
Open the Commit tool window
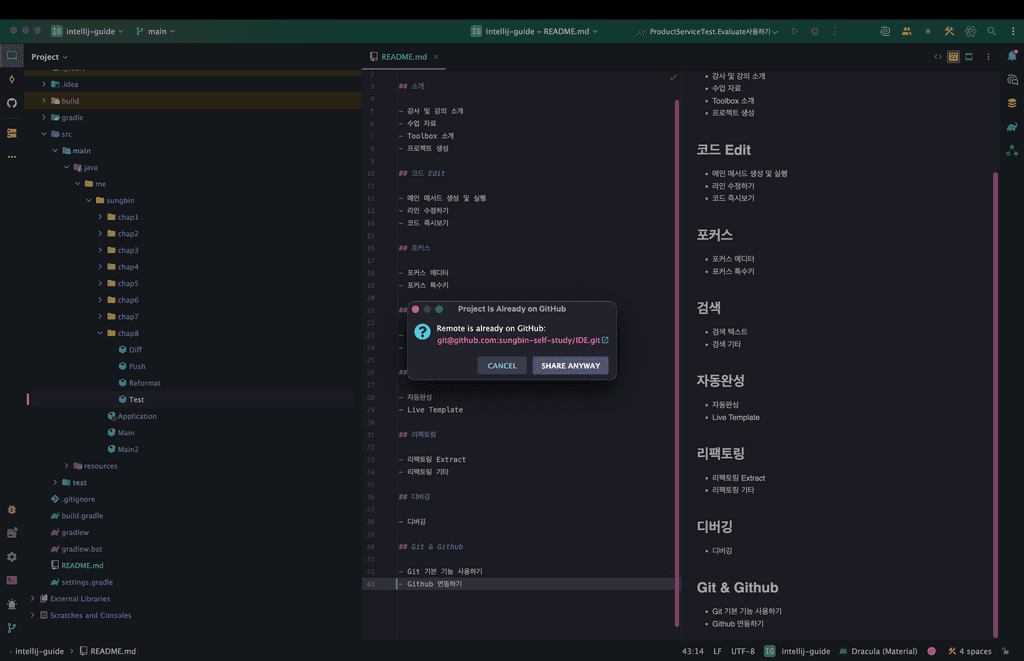pos(12,79)
